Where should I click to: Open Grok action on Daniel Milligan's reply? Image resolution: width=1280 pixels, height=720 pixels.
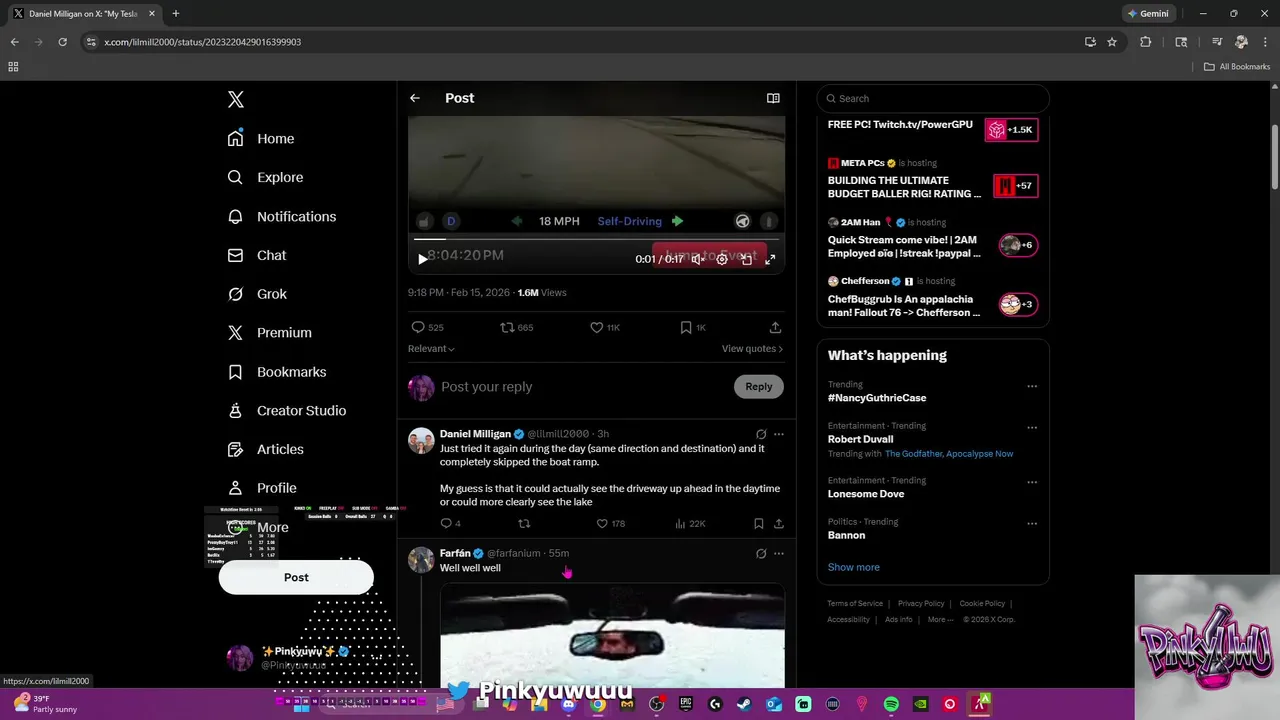tap(761, 434)
